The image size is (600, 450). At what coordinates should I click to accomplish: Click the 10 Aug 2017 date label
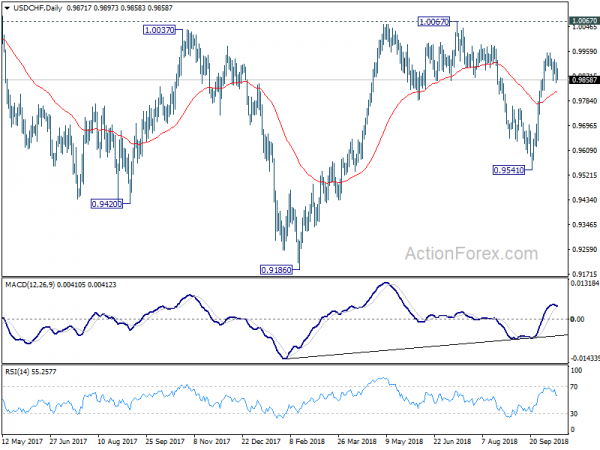pos(117,441)
